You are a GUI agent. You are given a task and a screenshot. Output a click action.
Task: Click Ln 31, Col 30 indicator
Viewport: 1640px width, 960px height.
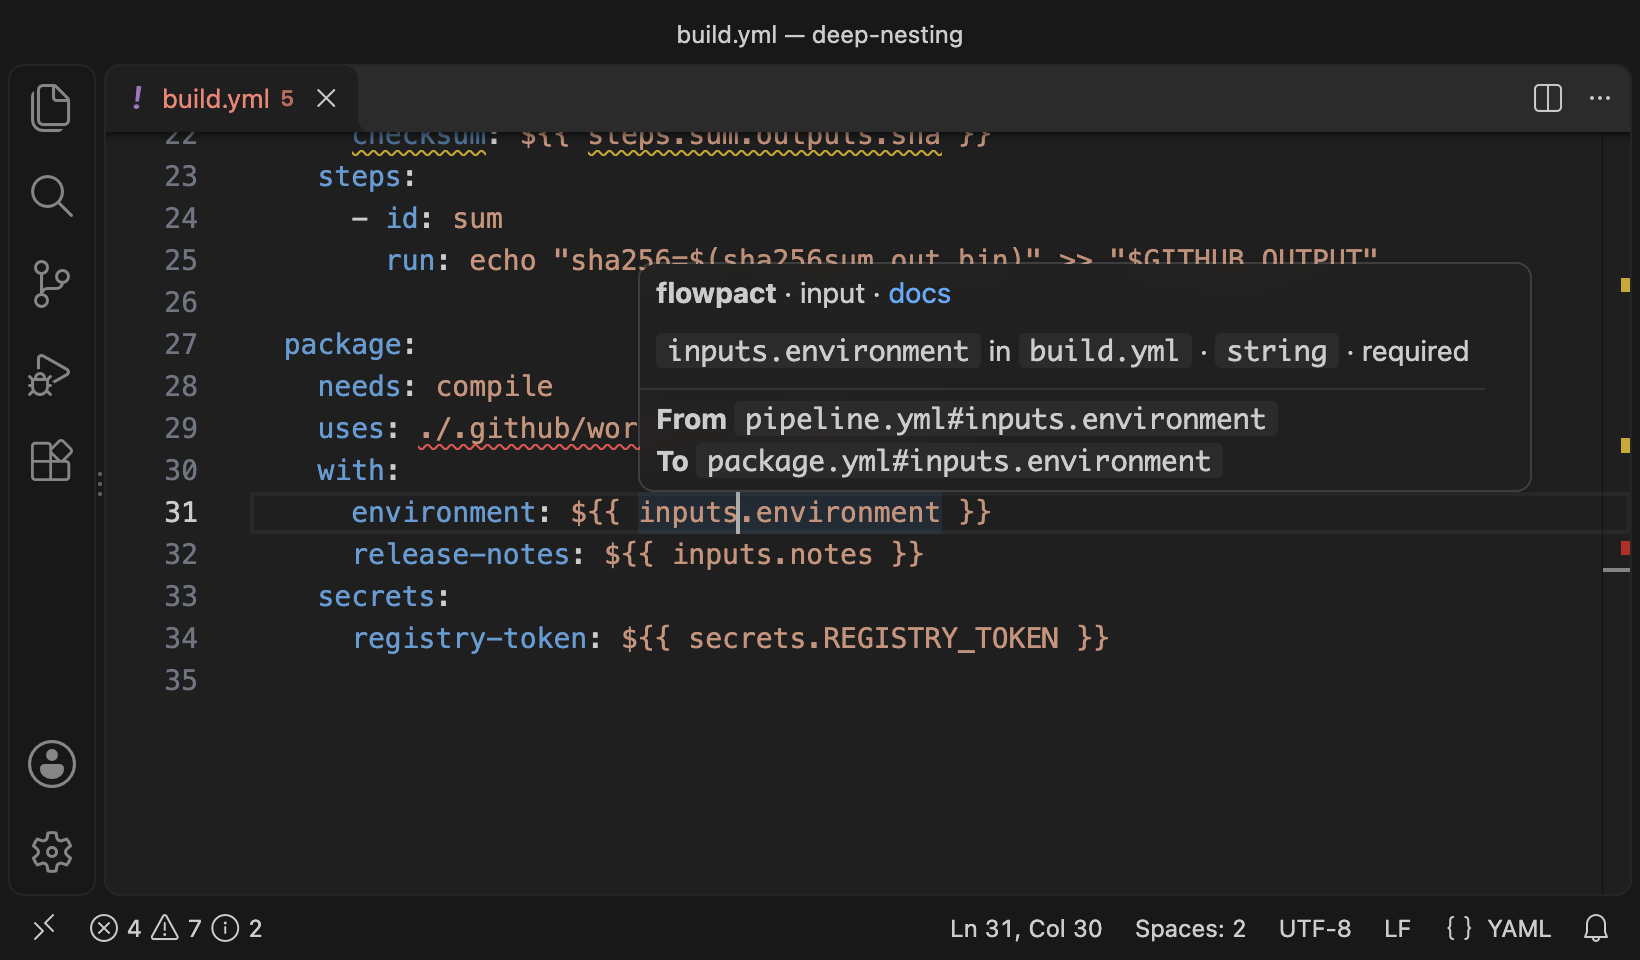(1026, 928)
